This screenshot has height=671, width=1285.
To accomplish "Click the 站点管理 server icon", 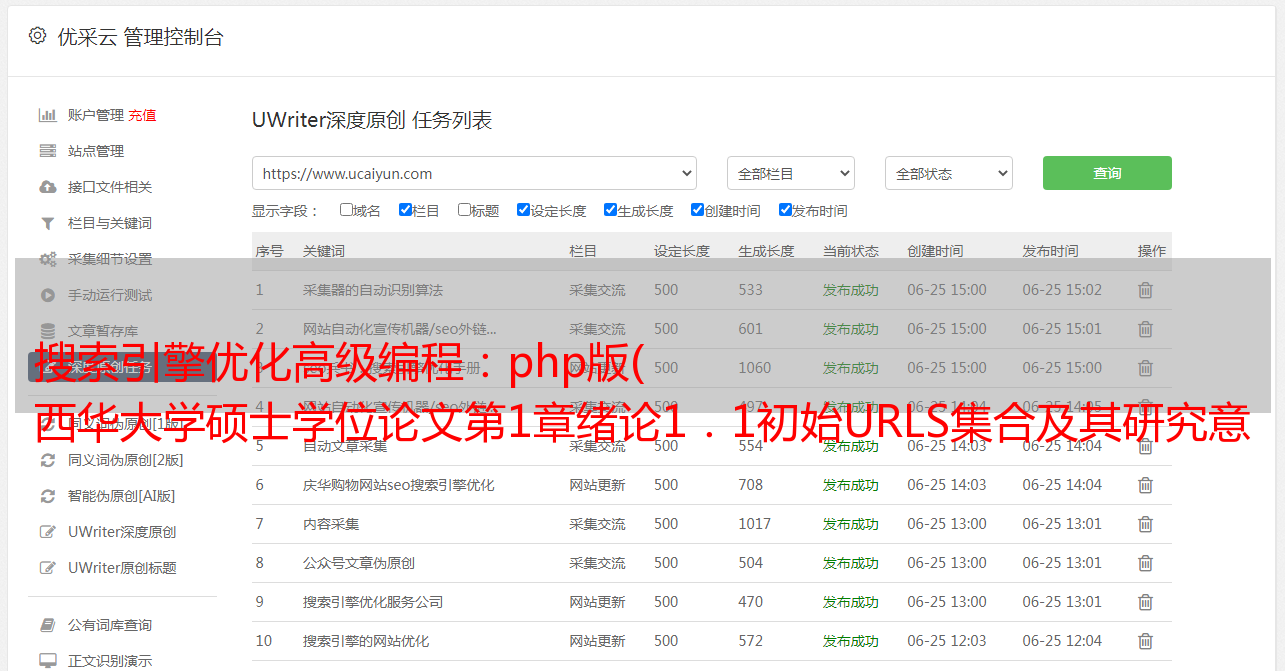I will [47, 151].
